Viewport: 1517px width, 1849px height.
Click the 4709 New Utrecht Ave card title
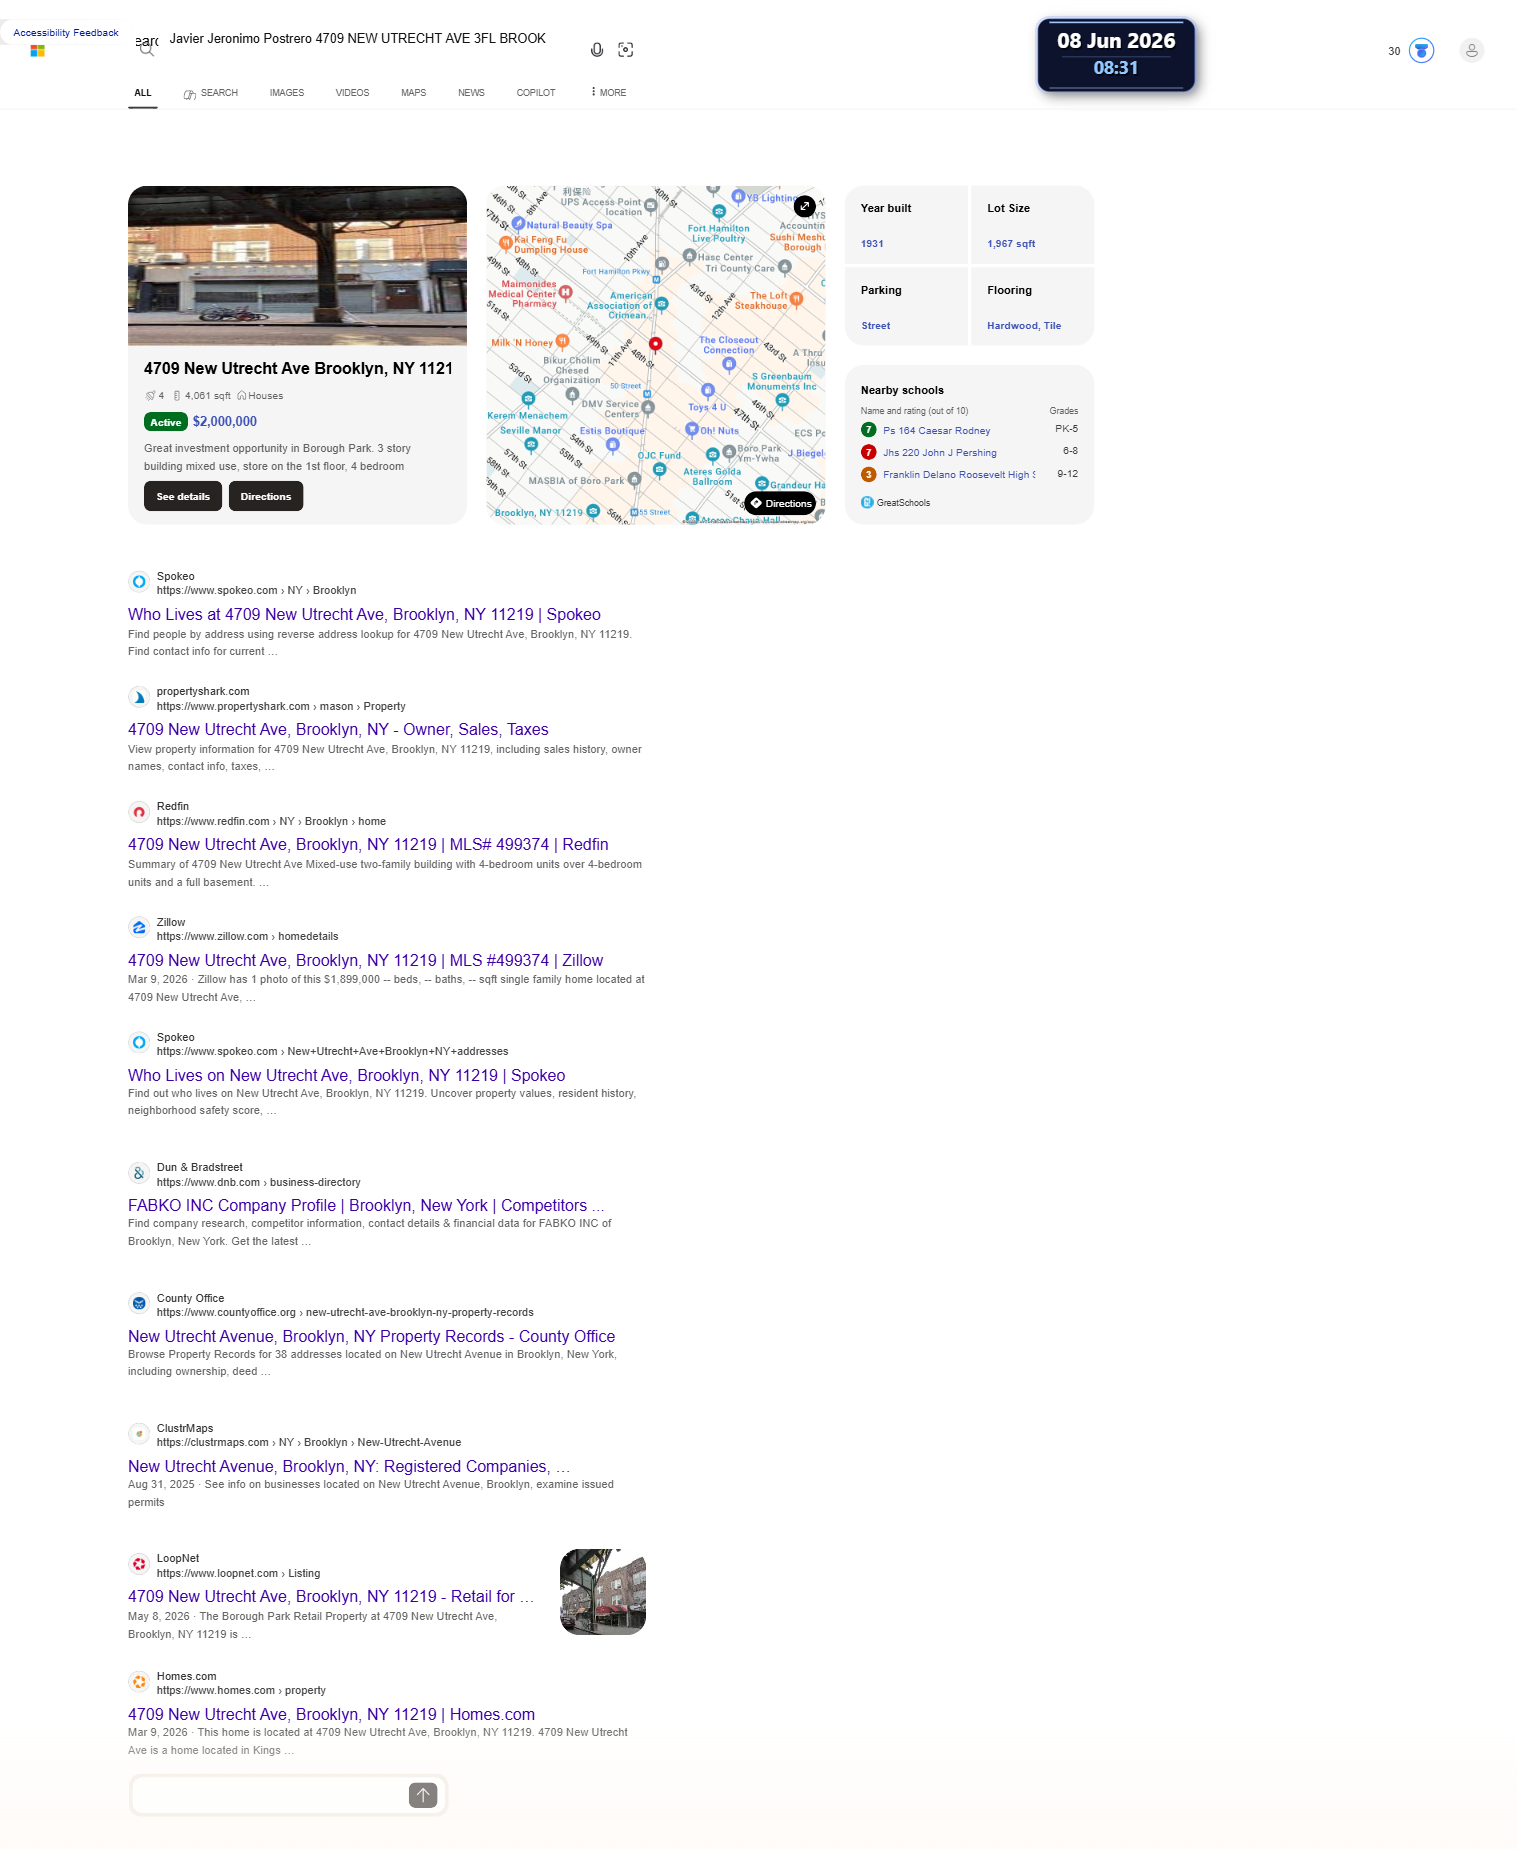(x=298, y=368)
